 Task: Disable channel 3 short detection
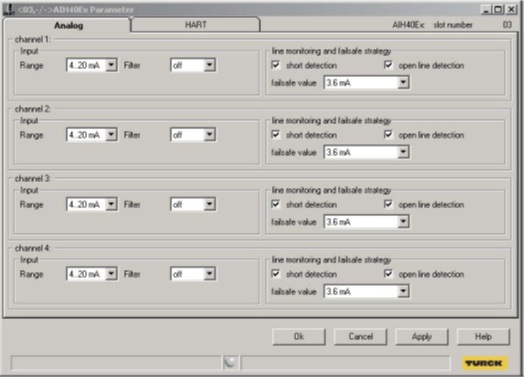pyautogui.click(x=275, y=204)
